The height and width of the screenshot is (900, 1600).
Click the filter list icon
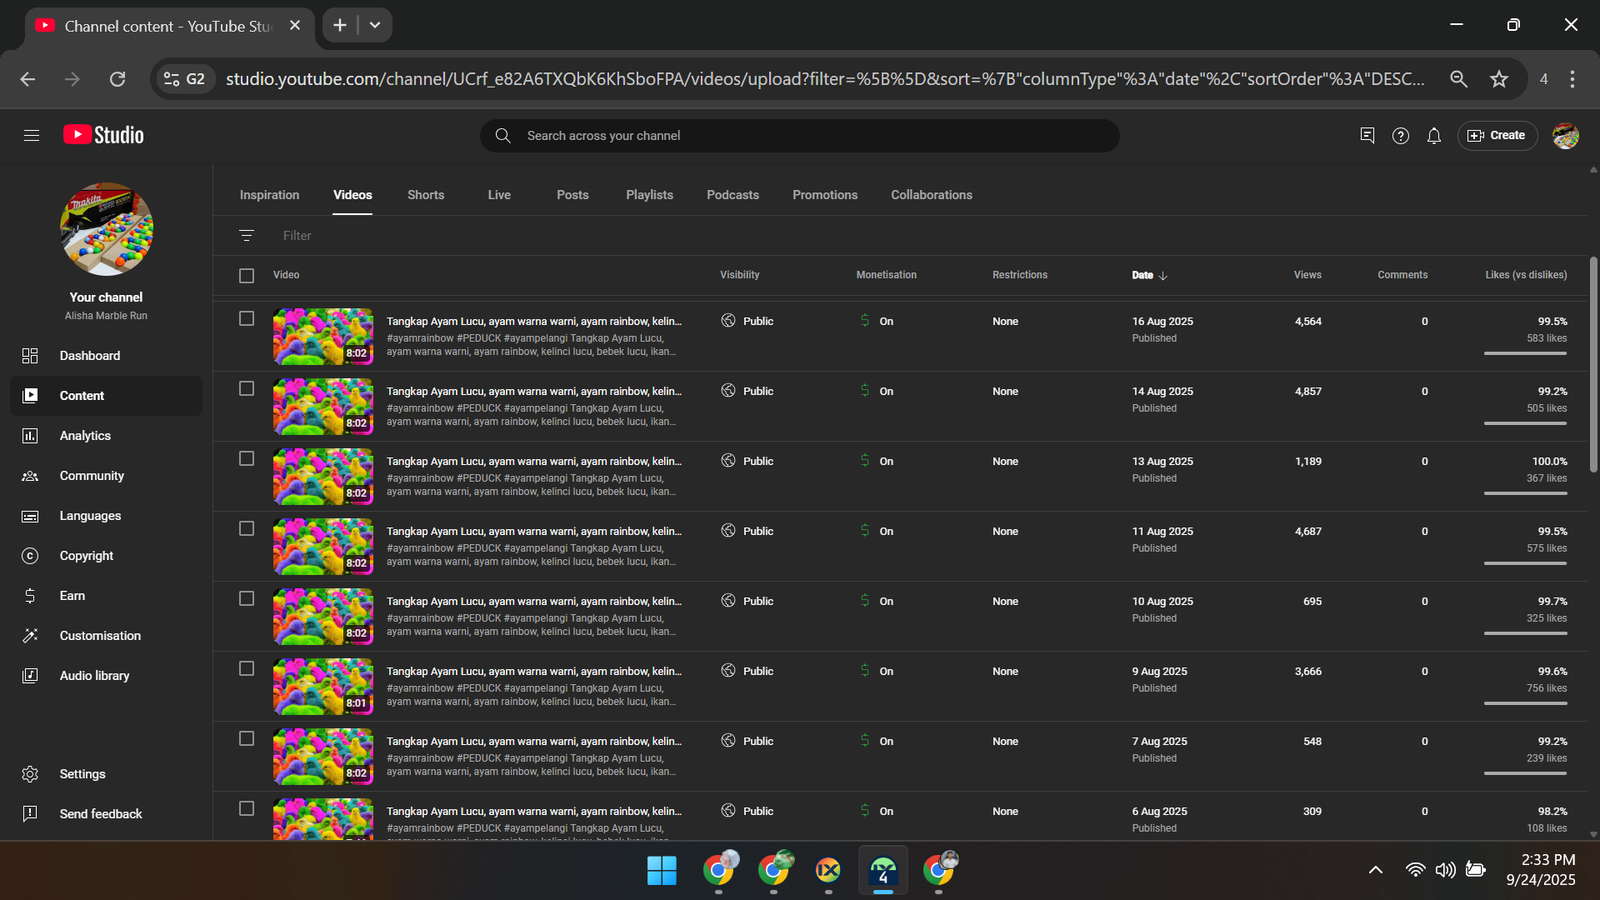(247, 236)
